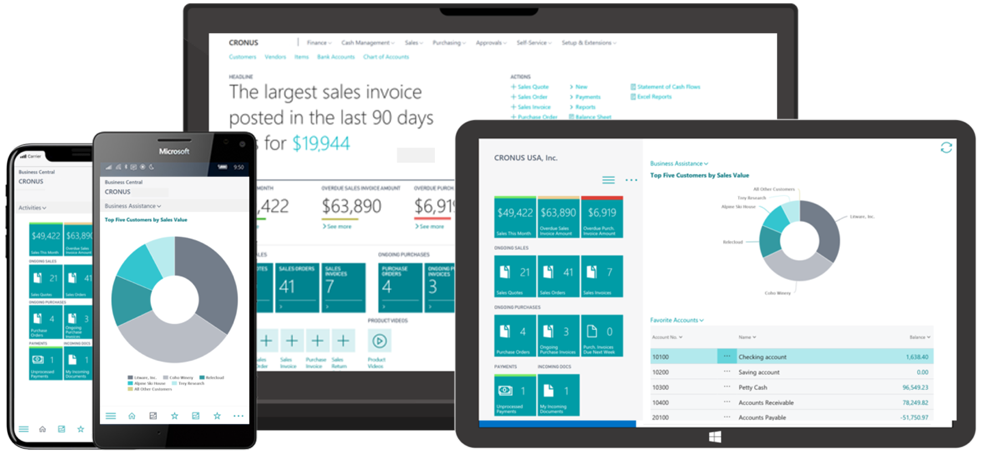Image resolution: width=986 pixels, height=454 pixels.
Task: Open the Purchasing menu on the laptop
Action: pos(449,43)
